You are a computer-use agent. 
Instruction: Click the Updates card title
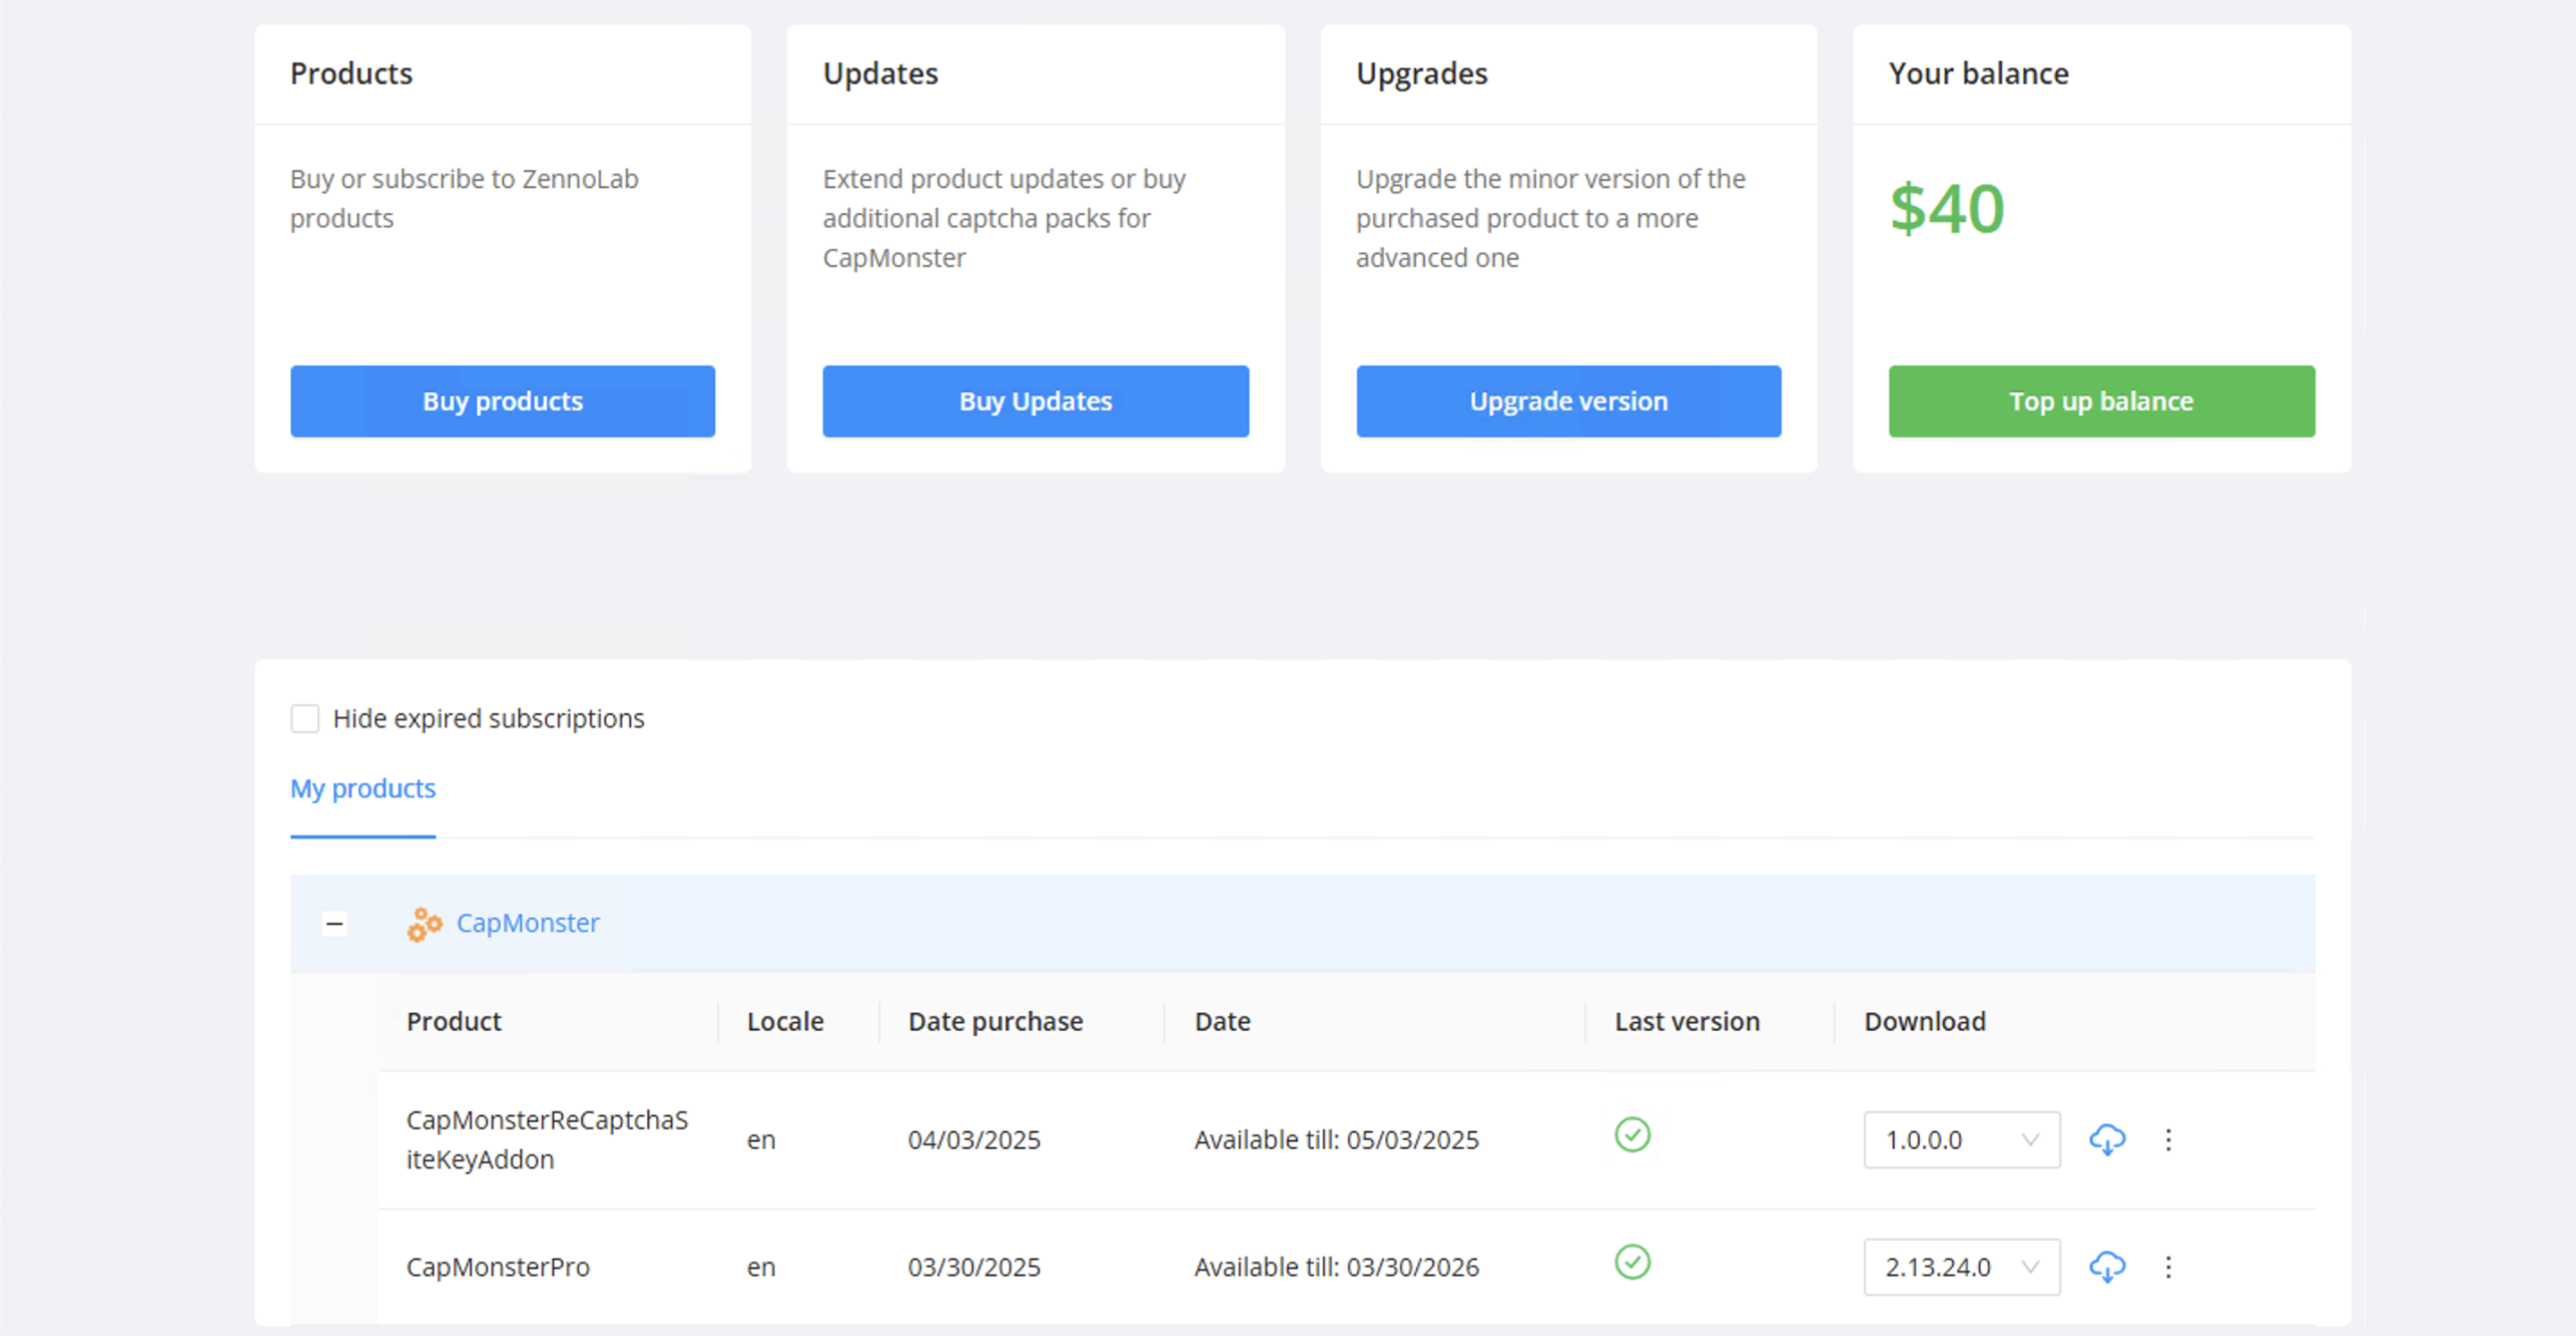point(880,73)
